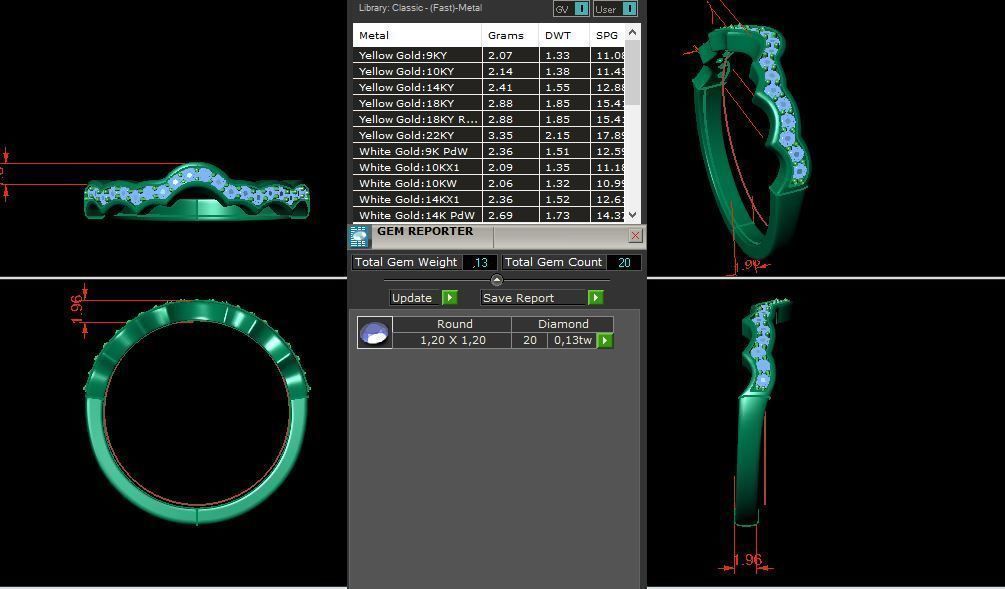Click the Round gem shape cell
1005x589 pixels.
[453, 324]
